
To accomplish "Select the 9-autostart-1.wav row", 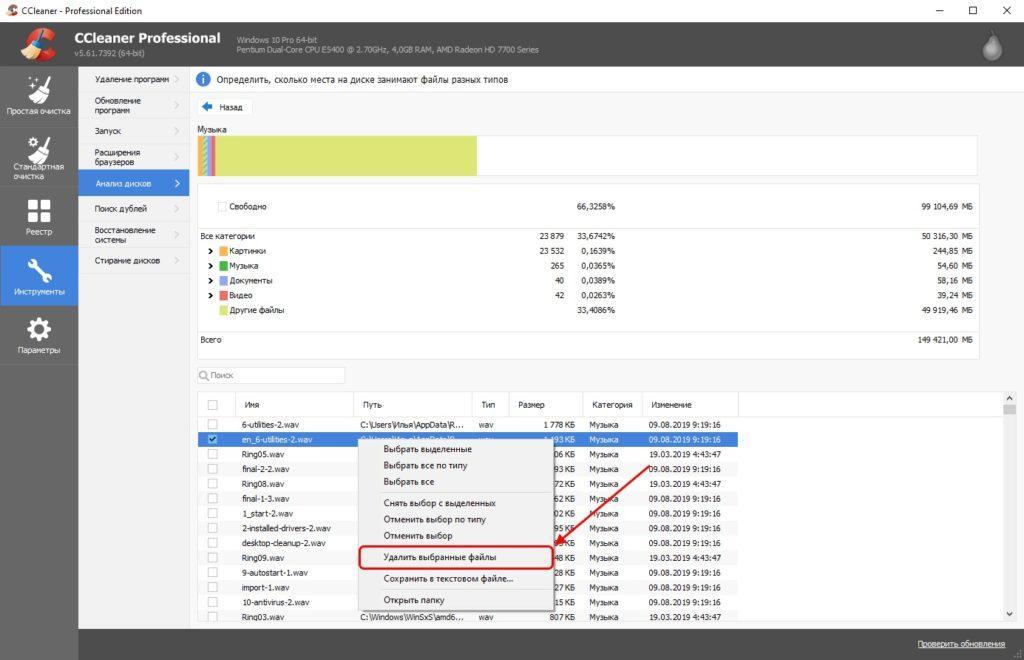I will click(468, 573).
